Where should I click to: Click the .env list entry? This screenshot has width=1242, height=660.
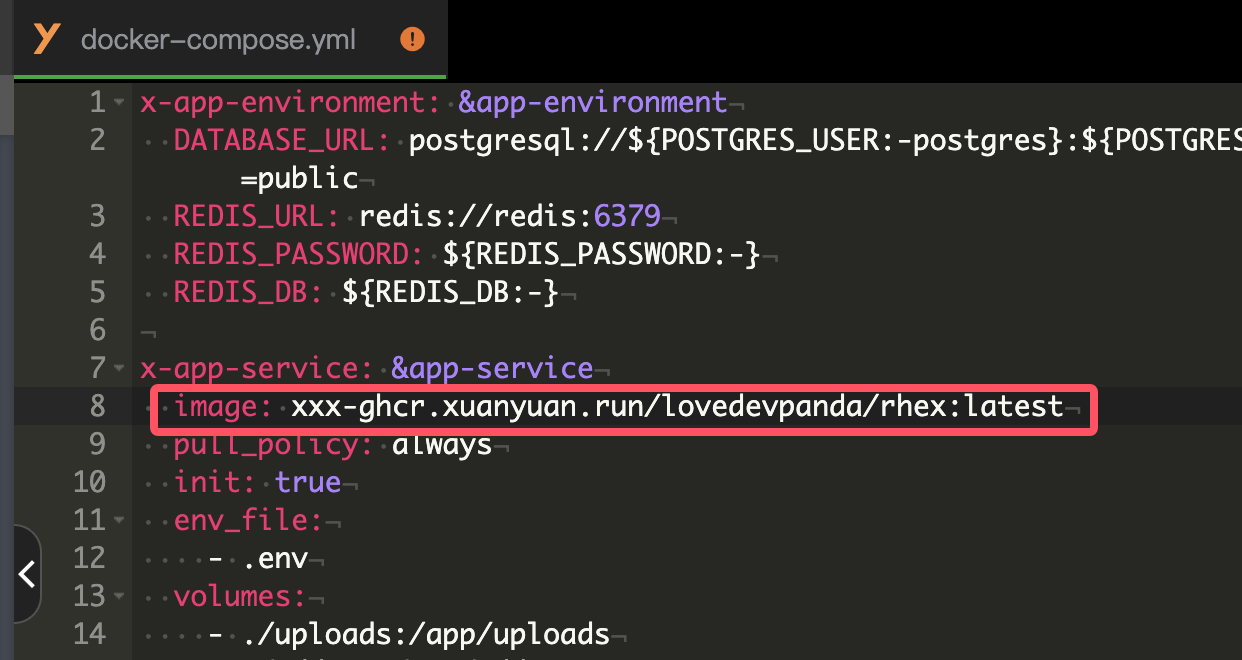tap(274, 559)
